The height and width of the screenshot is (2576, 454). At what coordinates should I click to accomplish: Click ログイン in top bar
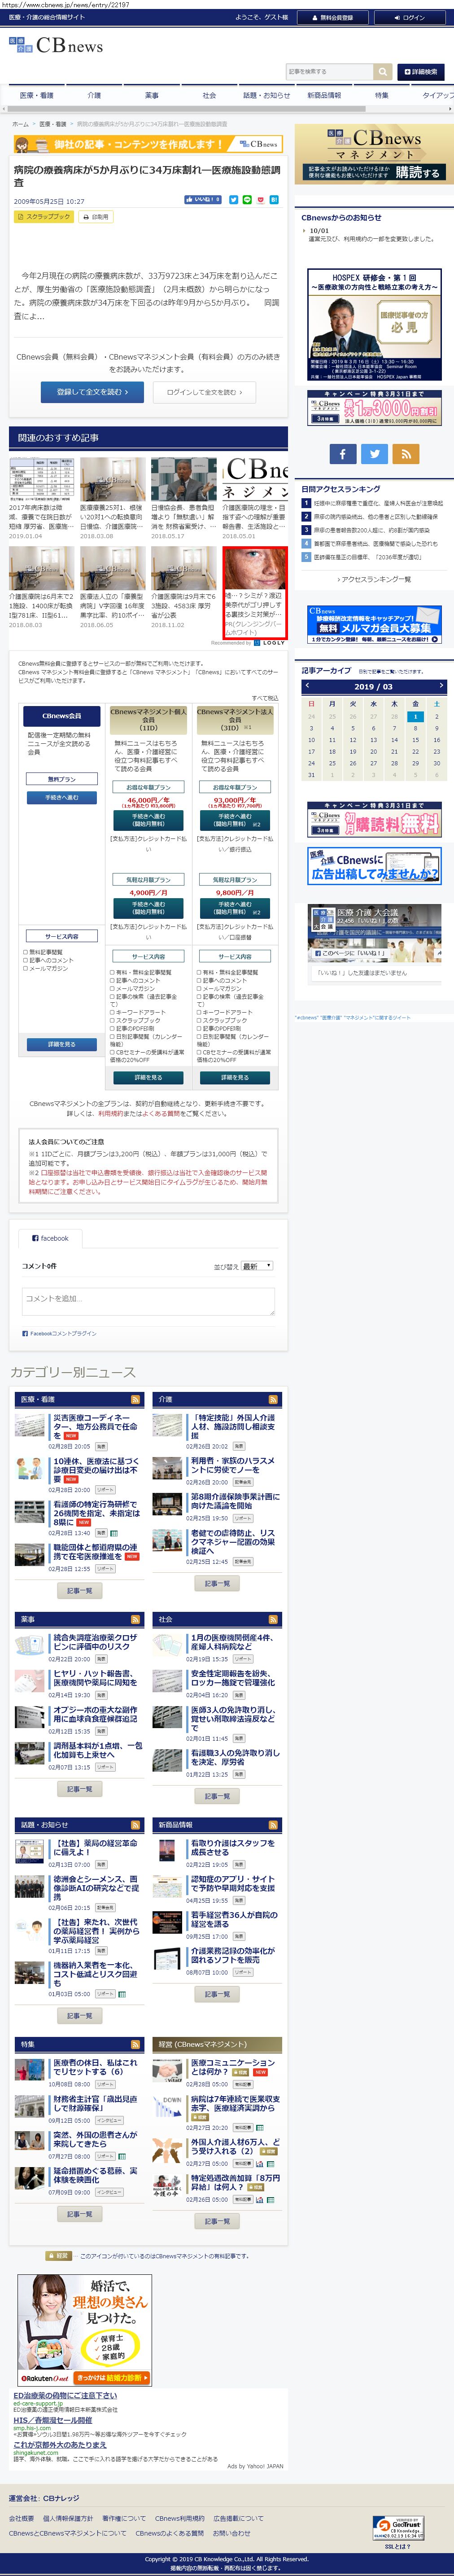pos(410,17)
